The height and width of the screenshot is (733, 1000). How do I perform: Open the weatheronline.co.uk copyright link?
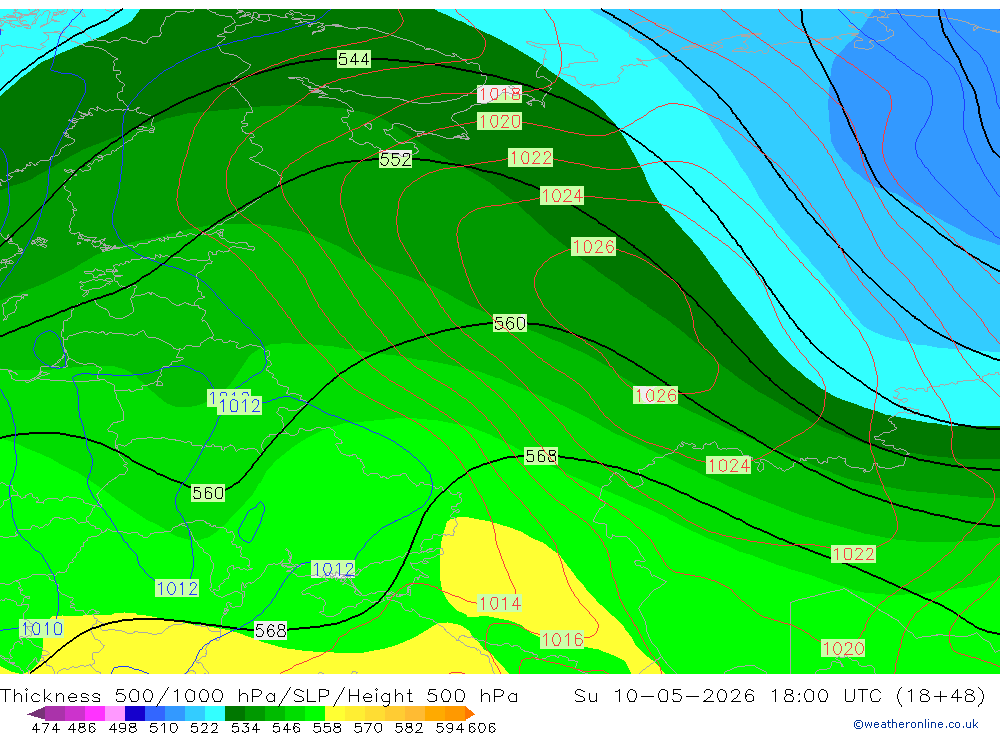click(916, 724)
